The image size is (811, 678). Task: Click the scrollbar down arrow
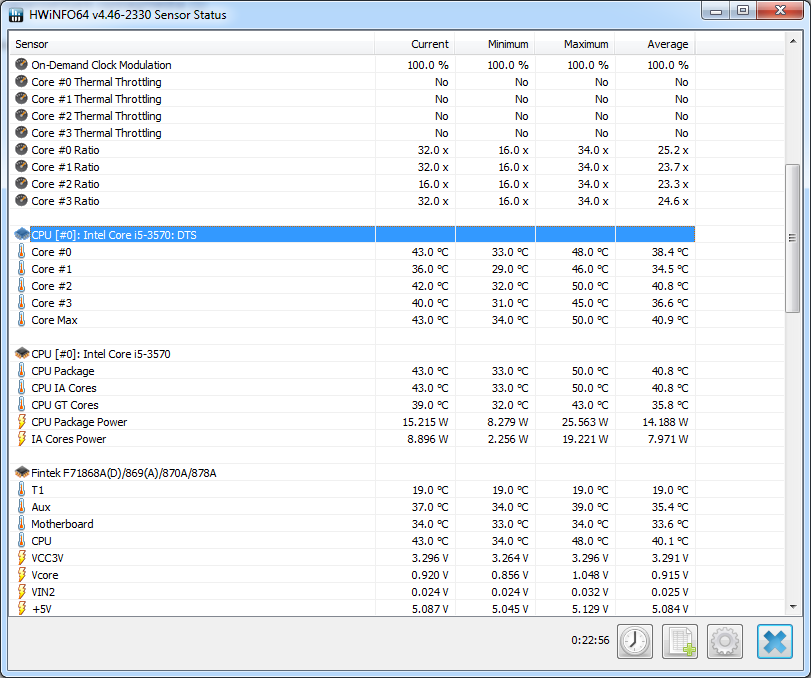click(x=793, y=607)
